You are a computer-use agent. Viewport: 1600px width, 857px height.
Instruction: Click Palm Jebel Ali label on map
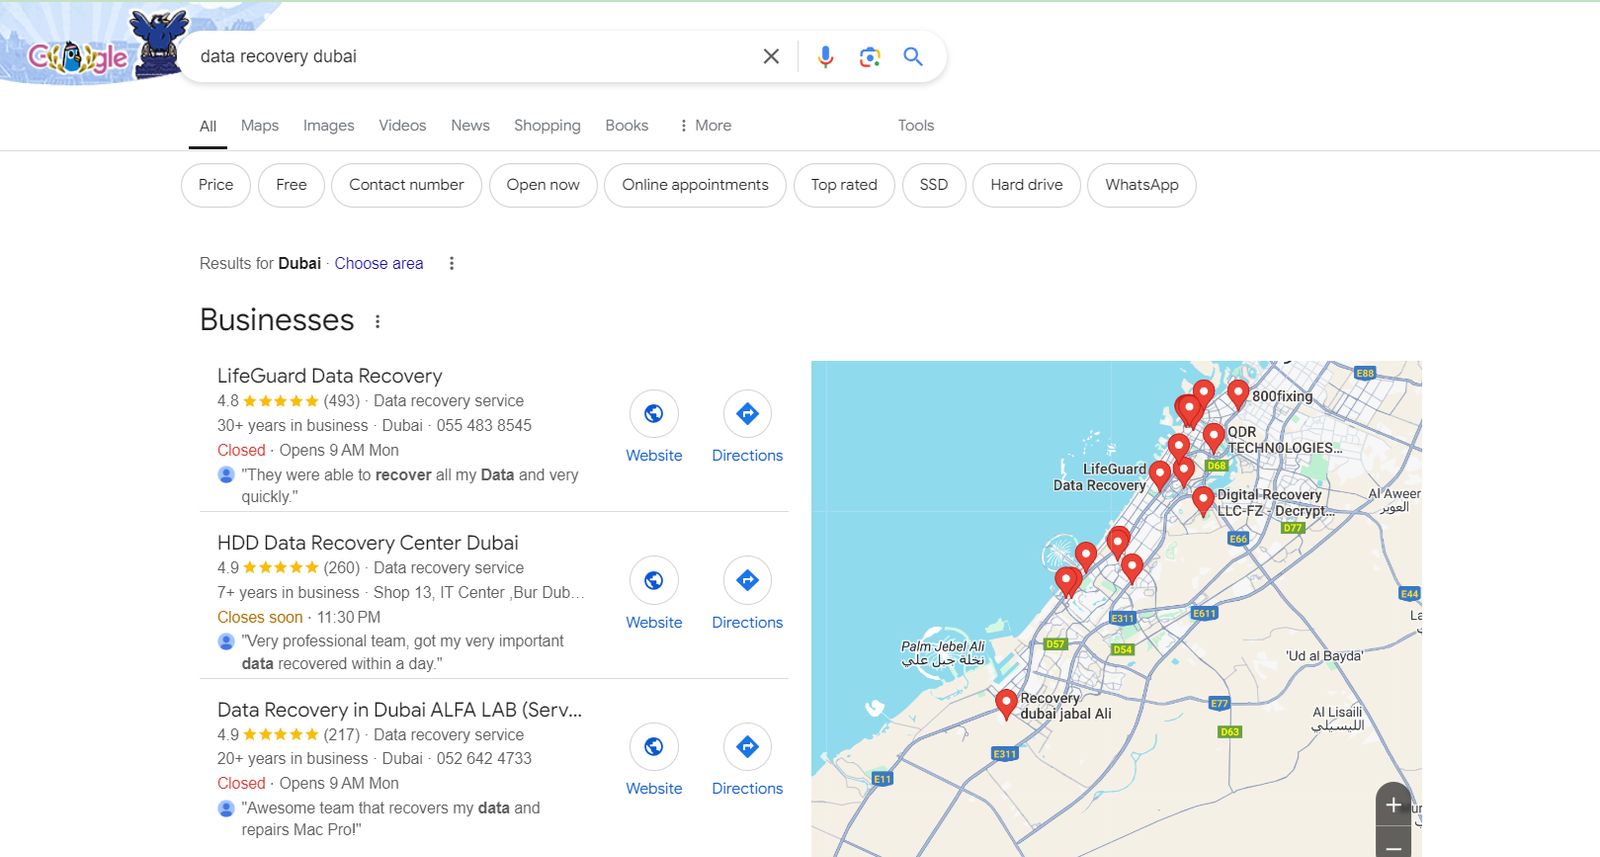pyautogui.click(x=943, y=653)
